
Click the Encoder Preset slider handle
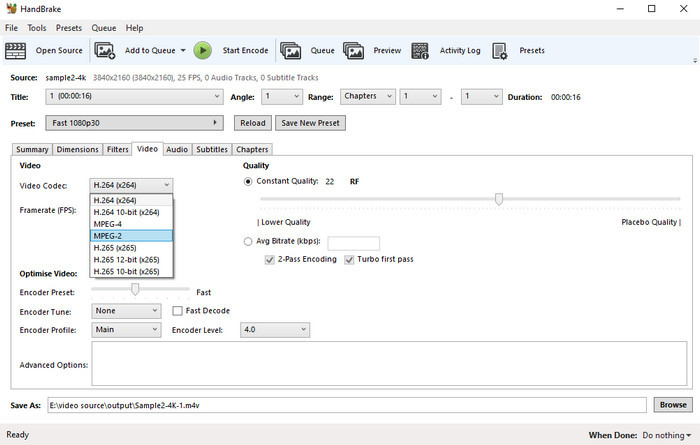pos(135,289)
